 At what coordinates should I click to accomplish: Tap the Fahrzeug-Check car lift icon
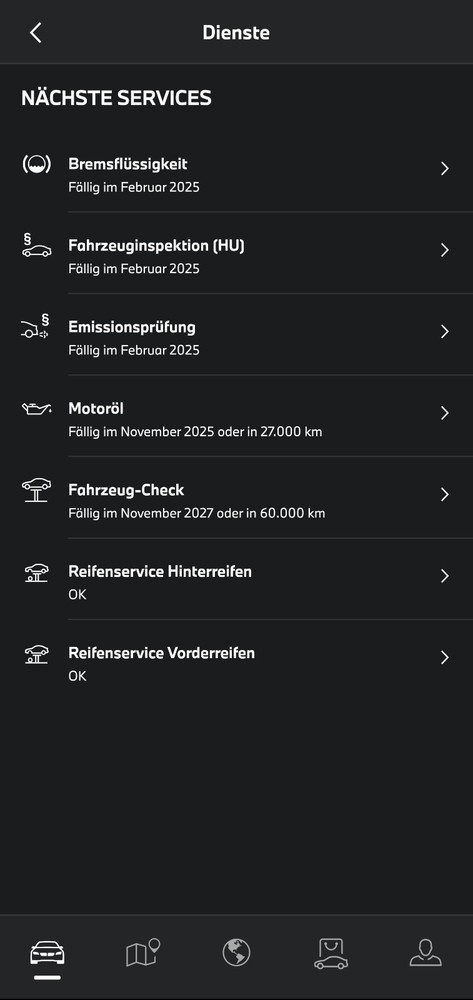point(36,490)
